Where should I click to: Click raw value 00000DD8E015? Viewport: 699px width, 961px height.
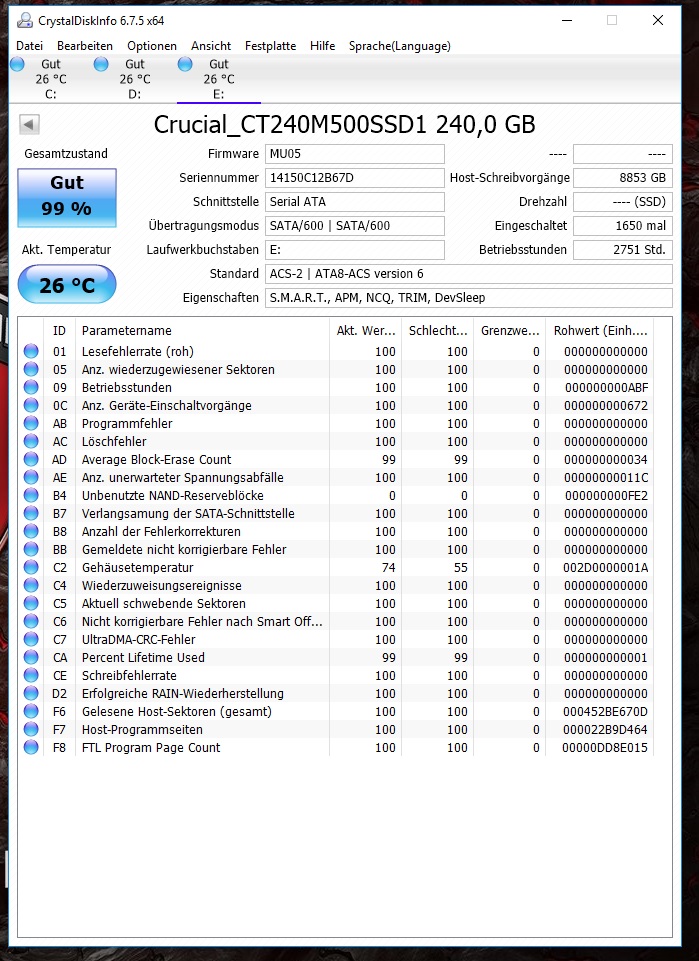(605, 748)
